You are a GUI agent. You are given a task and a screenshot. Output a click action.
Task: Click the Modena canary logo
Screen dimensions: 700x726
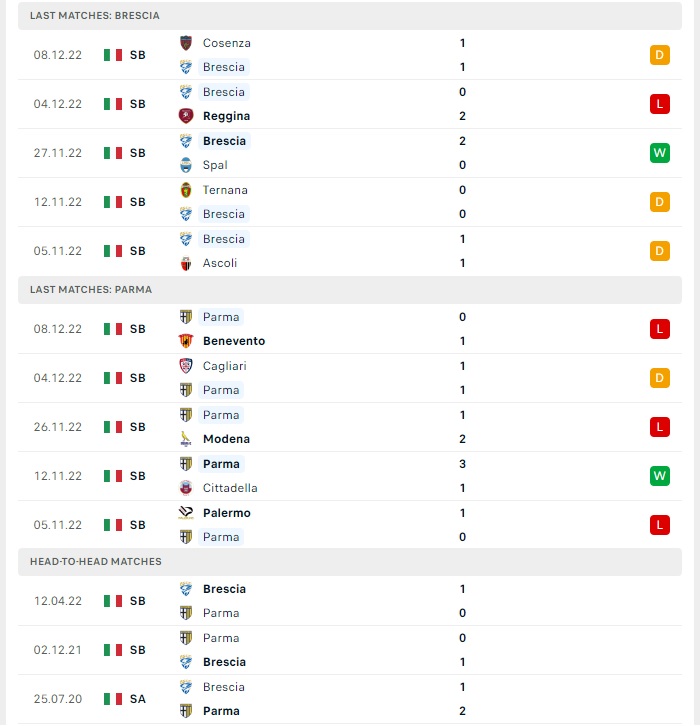pos(186,439)
